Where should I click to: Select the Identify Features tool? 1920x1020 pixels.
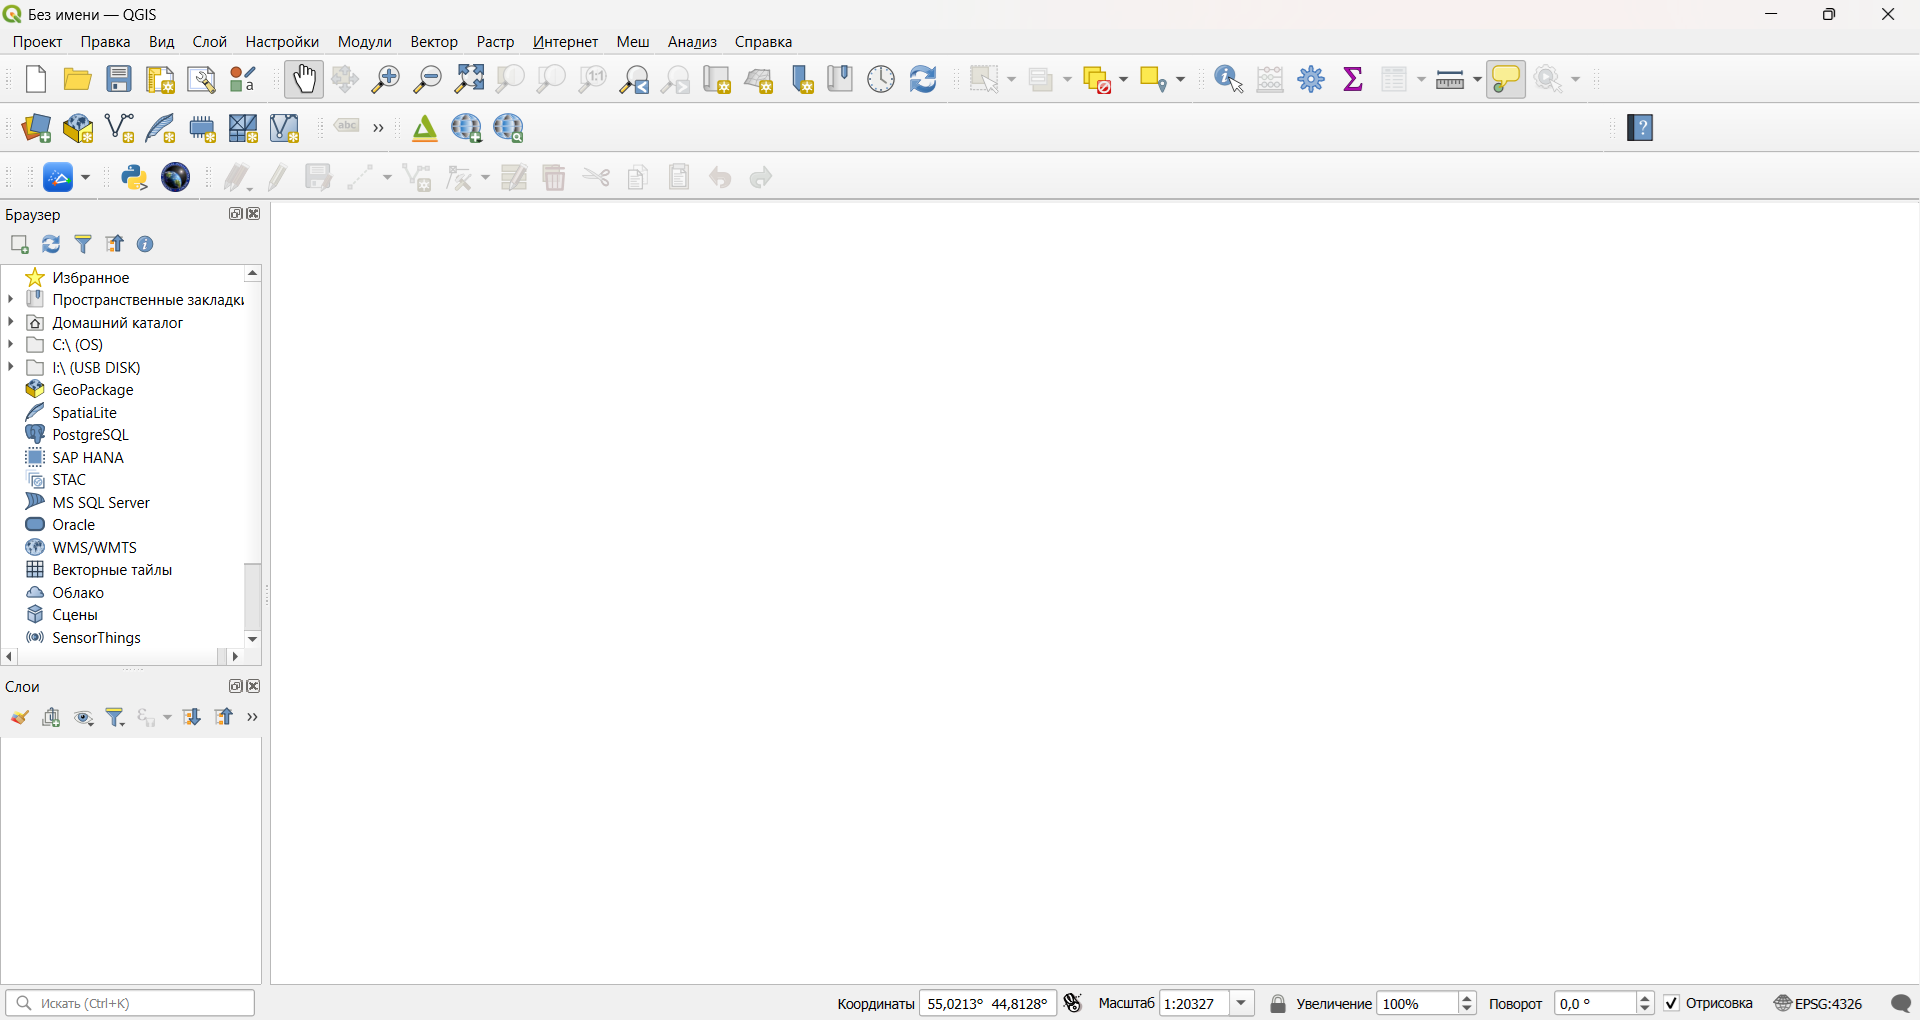click(x=1228, y=79)
